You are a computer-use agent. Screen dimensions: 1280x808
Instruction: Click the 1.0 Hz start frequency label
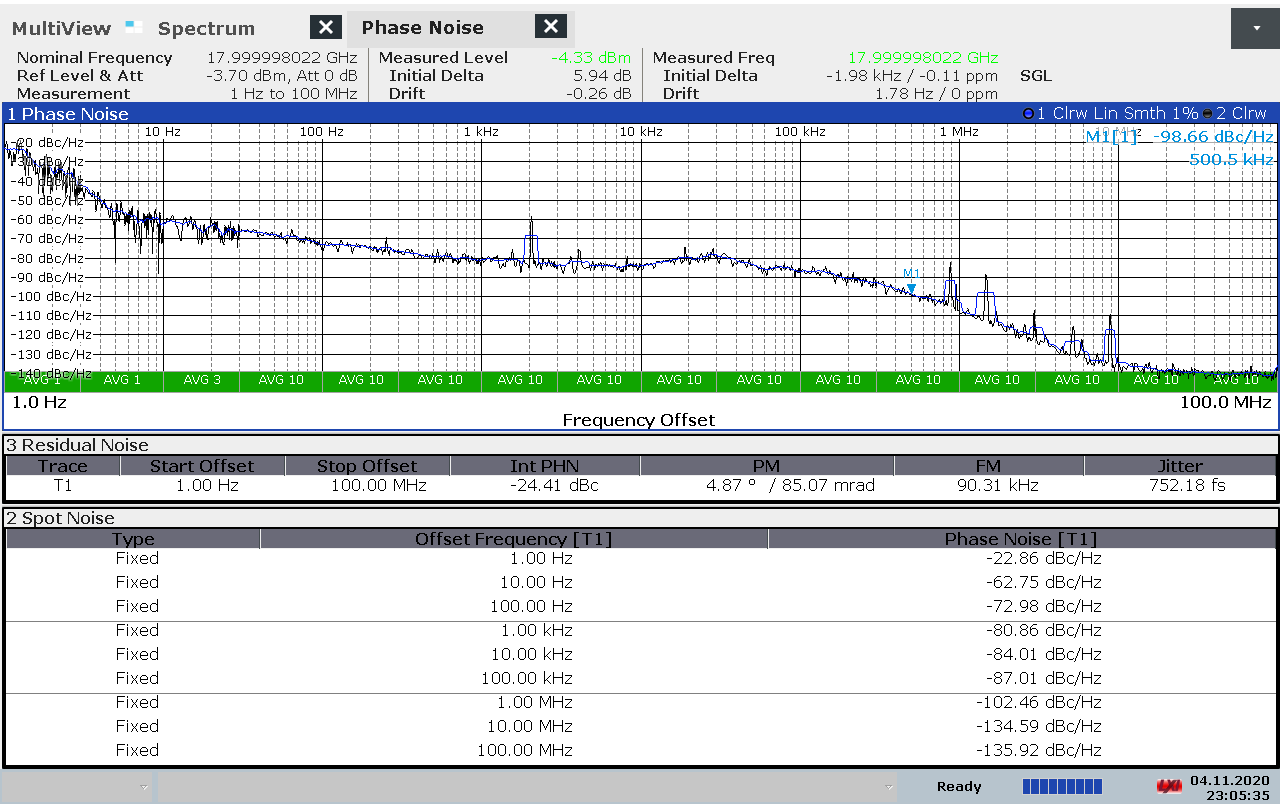point(39,402)
